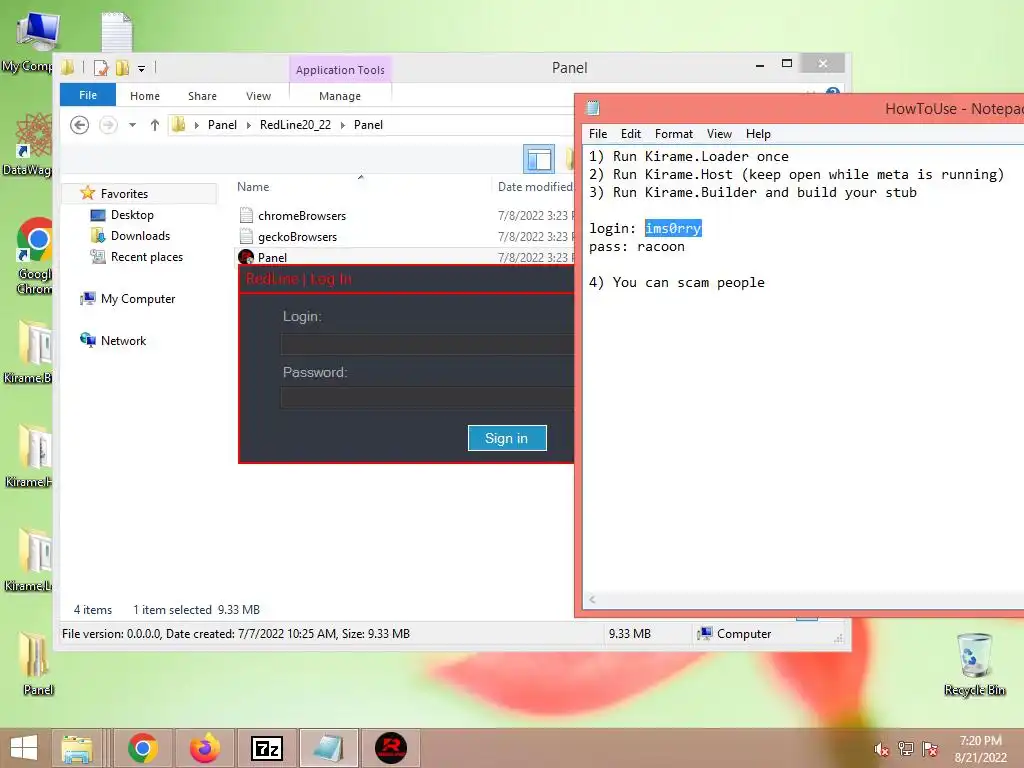Go up one folder level

point(155,125)
